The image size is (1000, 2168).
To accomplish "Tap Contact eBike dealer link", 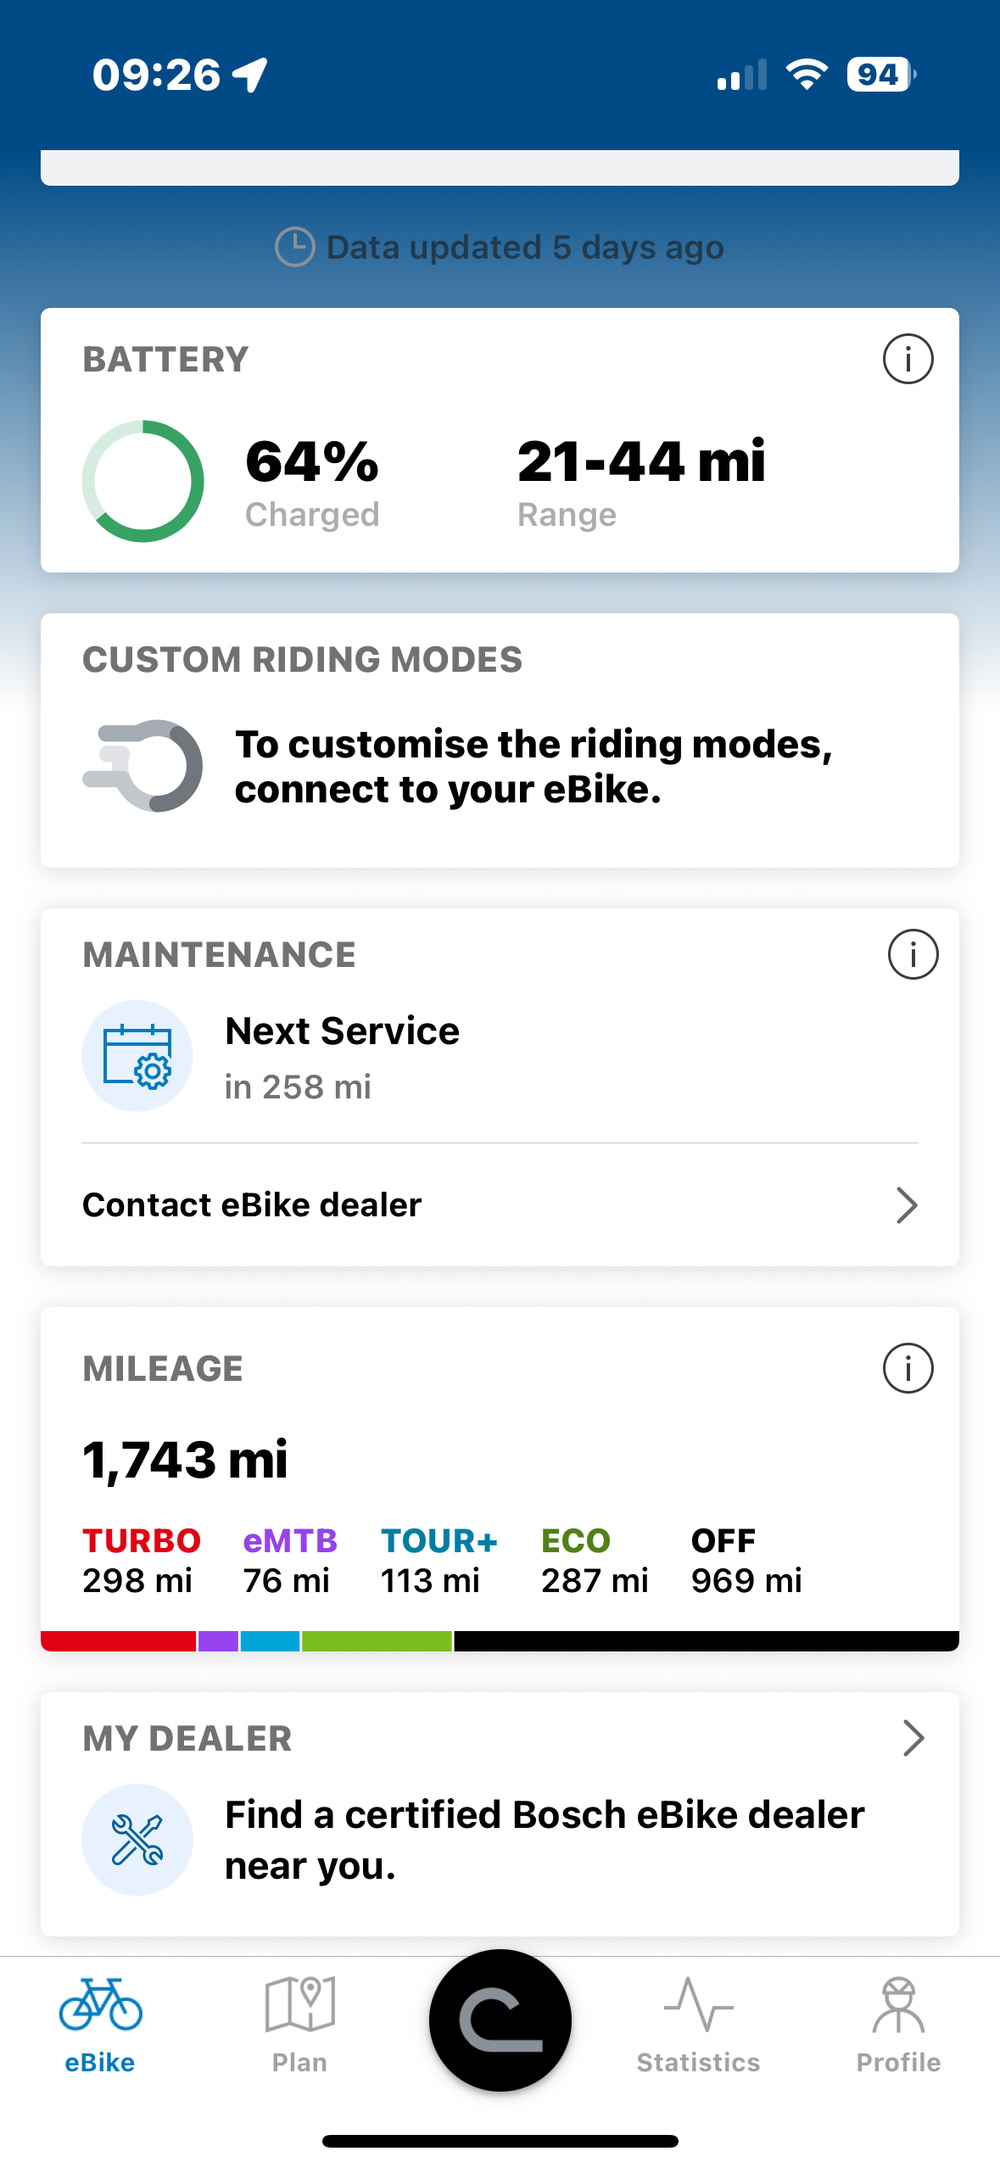I will (x=252, y=1205).
